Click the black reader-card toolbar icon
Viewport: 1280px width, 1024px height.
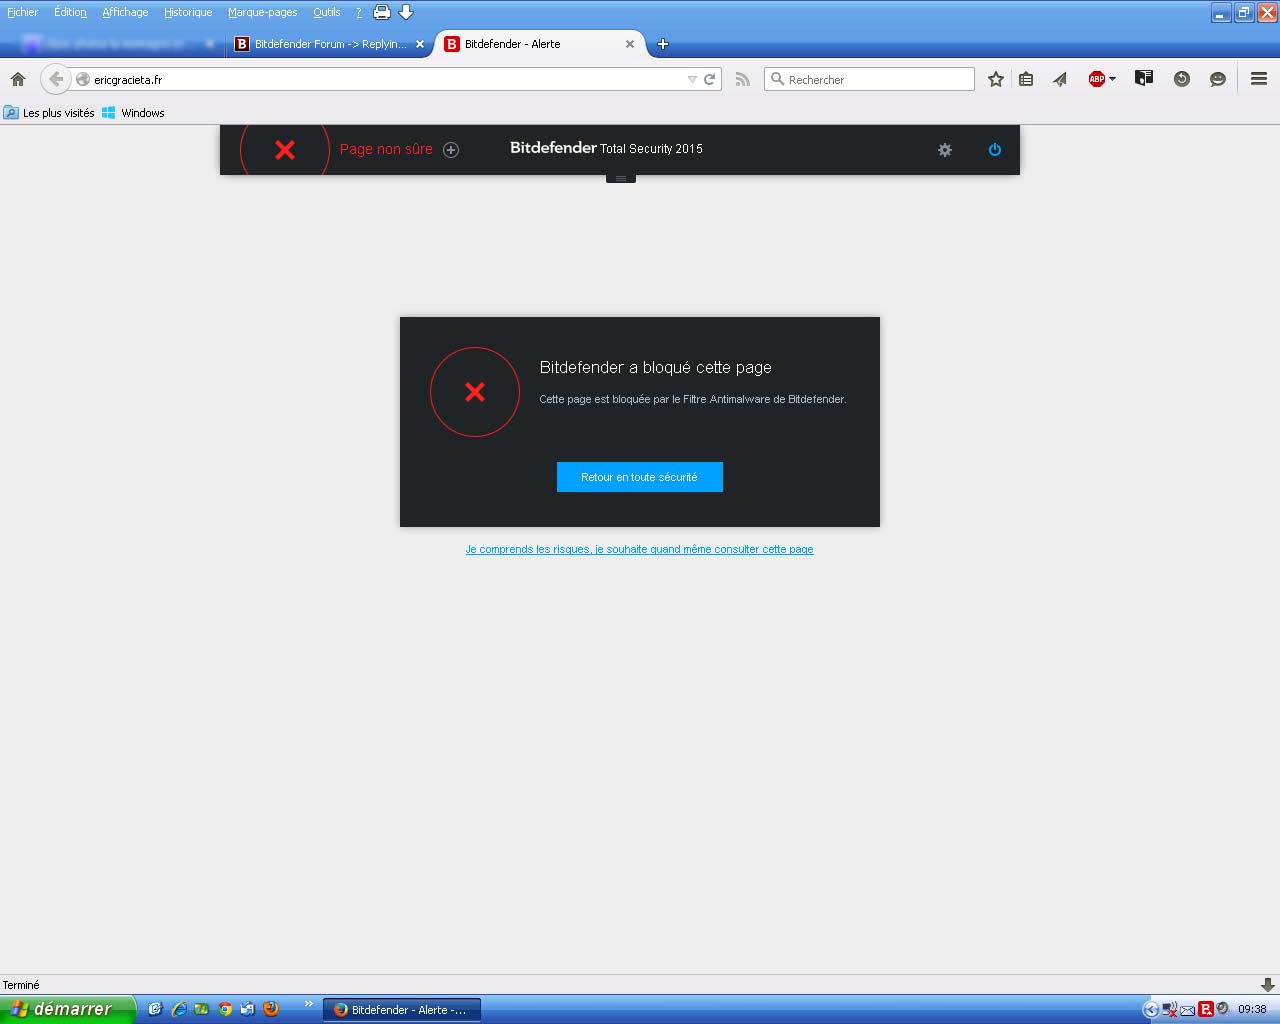[x=1144, y=78]
